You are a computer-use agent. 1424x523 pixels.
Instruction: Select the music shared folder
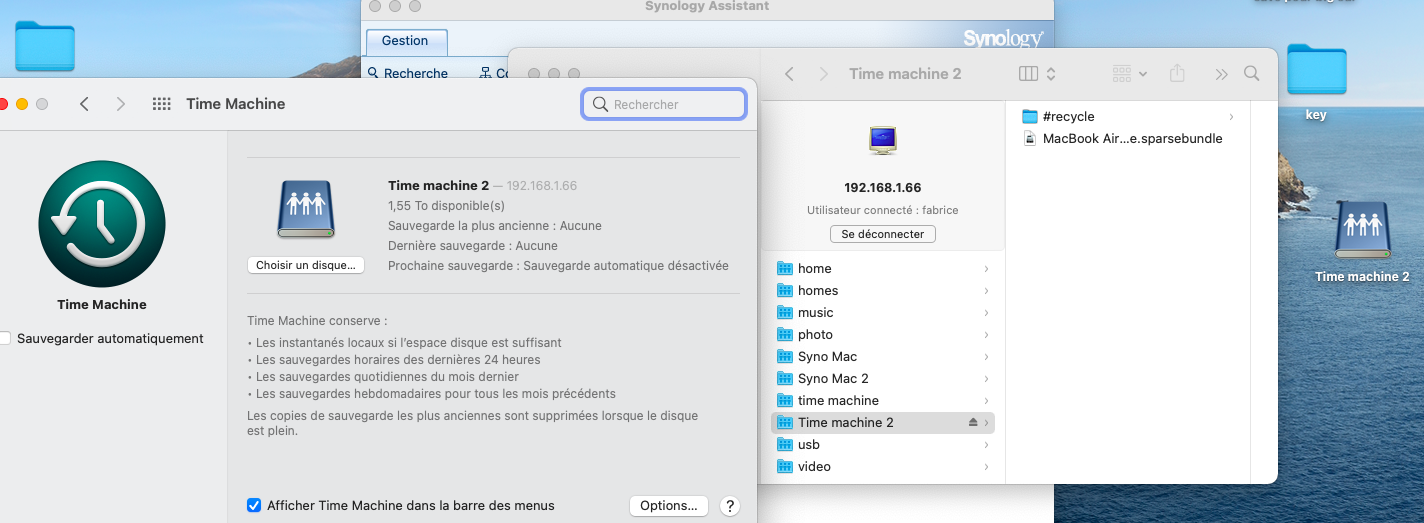click(x=883, y=313)
